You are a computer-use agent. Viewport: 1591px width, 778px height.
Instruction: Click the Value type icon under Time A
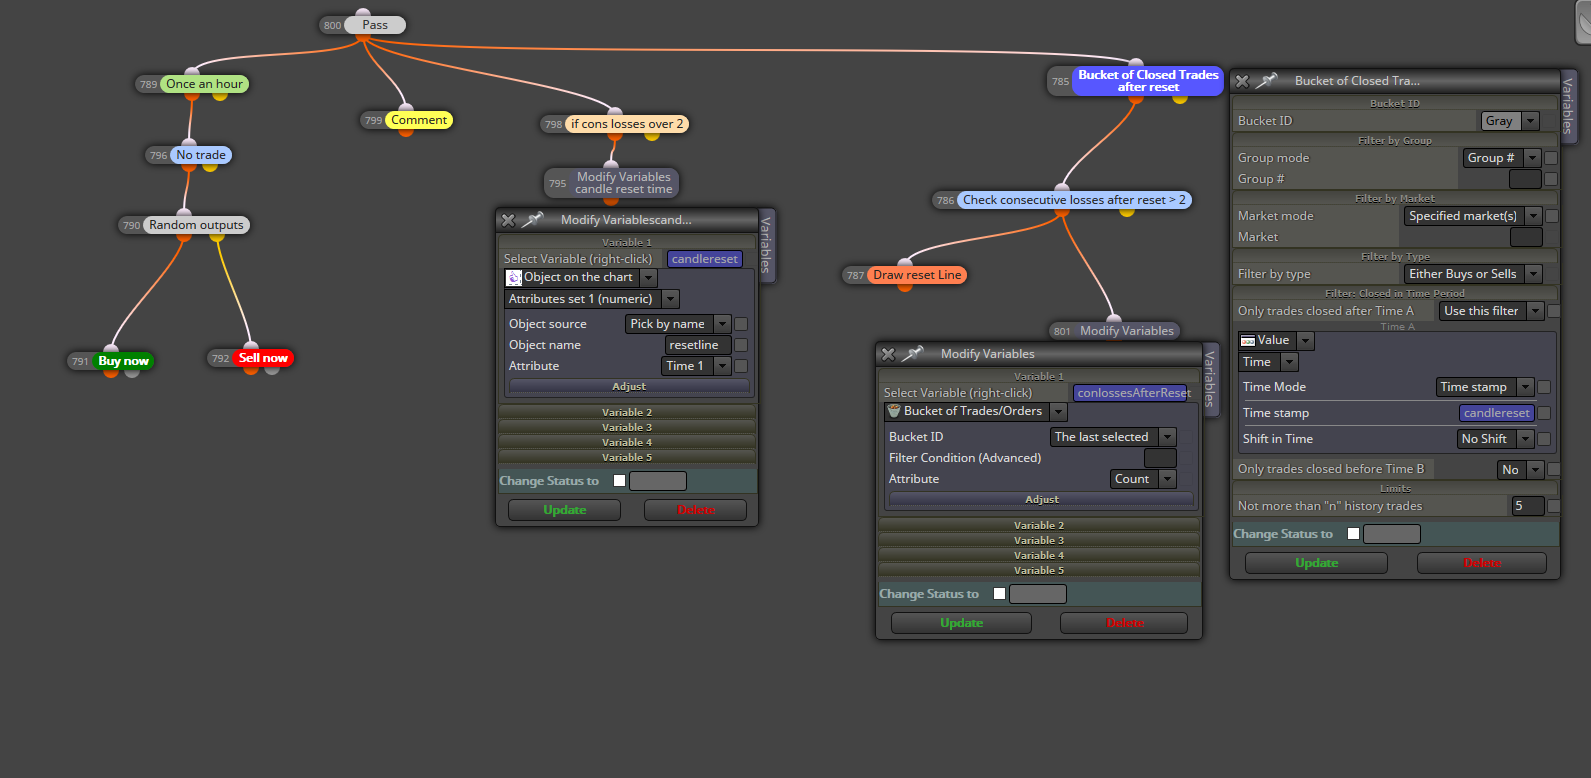click(1248, 341)
